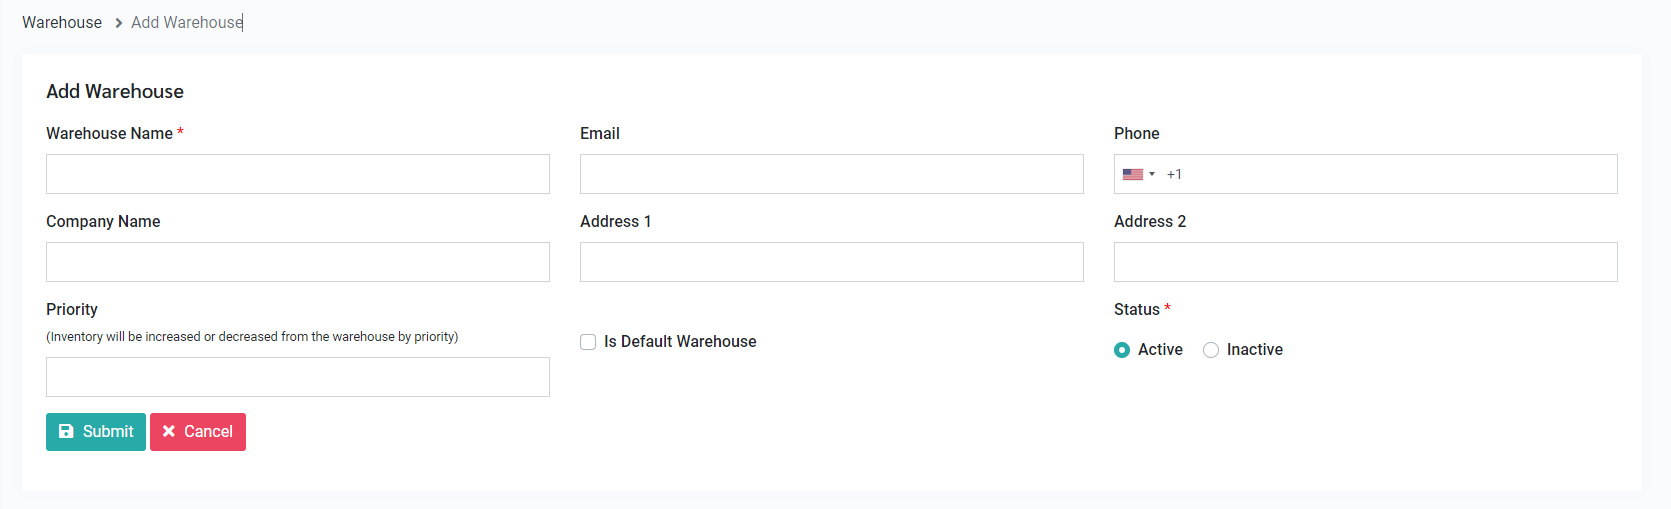Focus the Address 2 input field
This screenshot has width=1671, height=509.
pyautogui.click(x=1366, y=262)
